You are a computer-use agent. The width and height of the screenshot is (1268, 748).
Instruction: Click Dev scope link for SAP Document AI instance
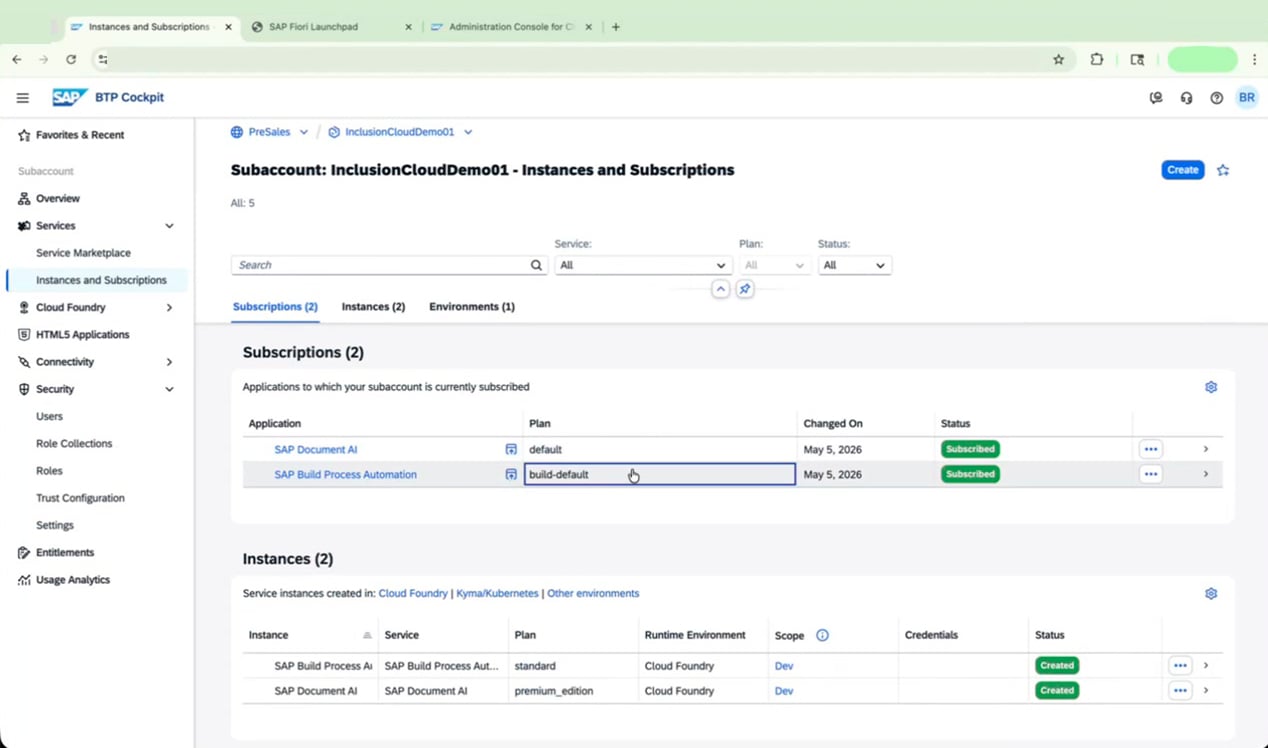[784, 691]
